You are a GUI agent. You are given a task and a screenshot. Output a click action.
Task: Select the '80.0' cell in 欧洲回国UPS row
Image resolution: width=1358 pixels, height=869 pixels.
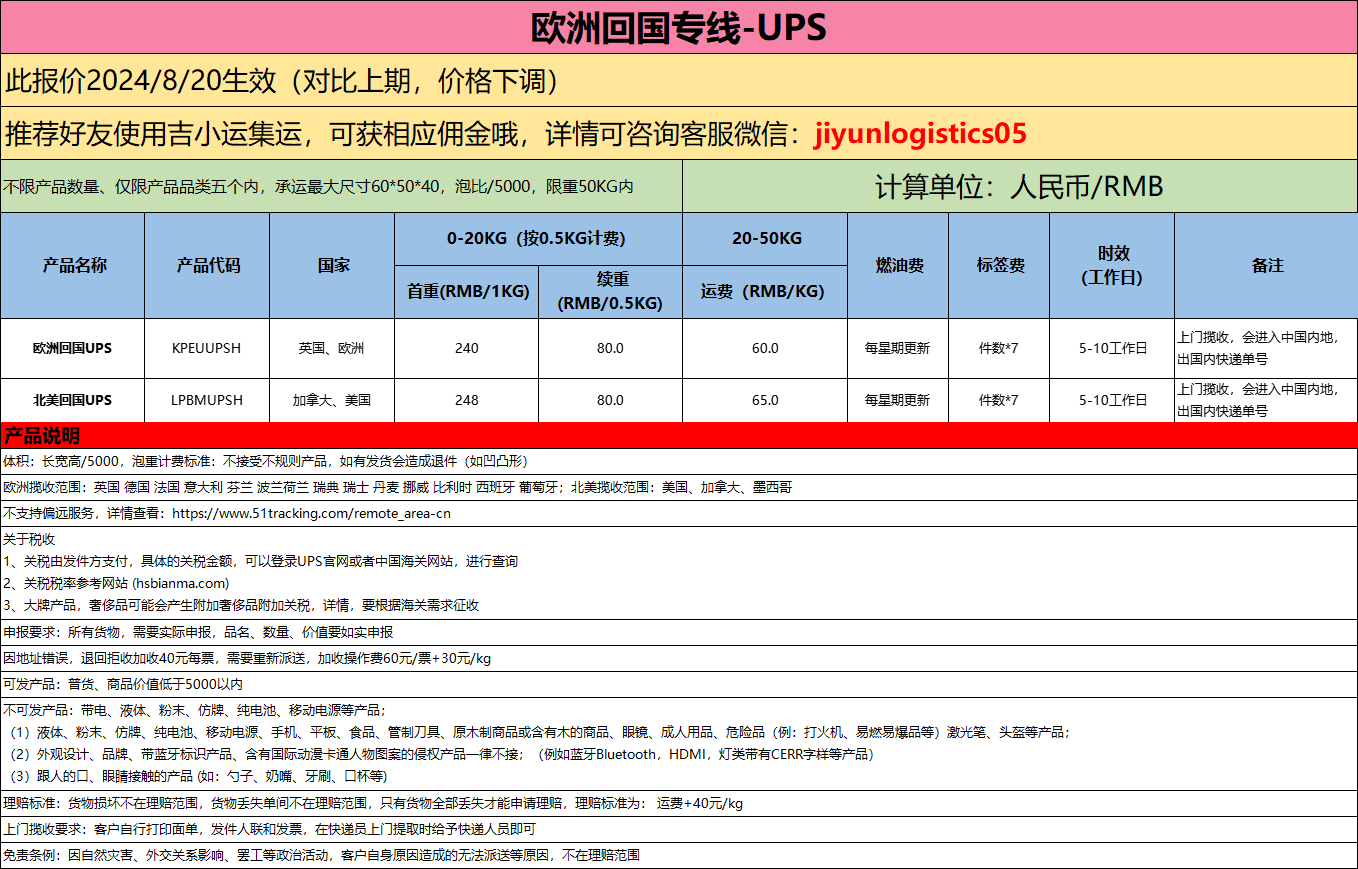pos(610,349)
